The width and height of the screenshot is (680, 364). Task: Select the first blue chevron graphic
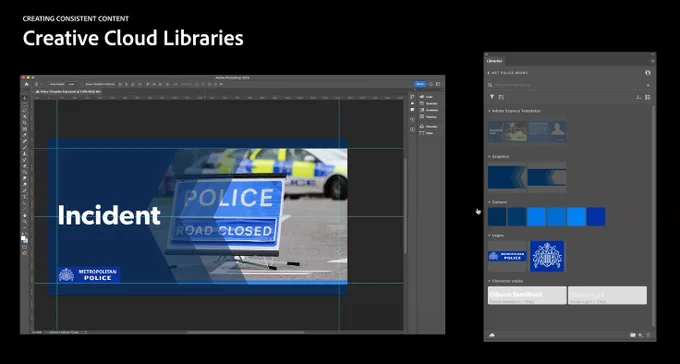tap(507, 177)
